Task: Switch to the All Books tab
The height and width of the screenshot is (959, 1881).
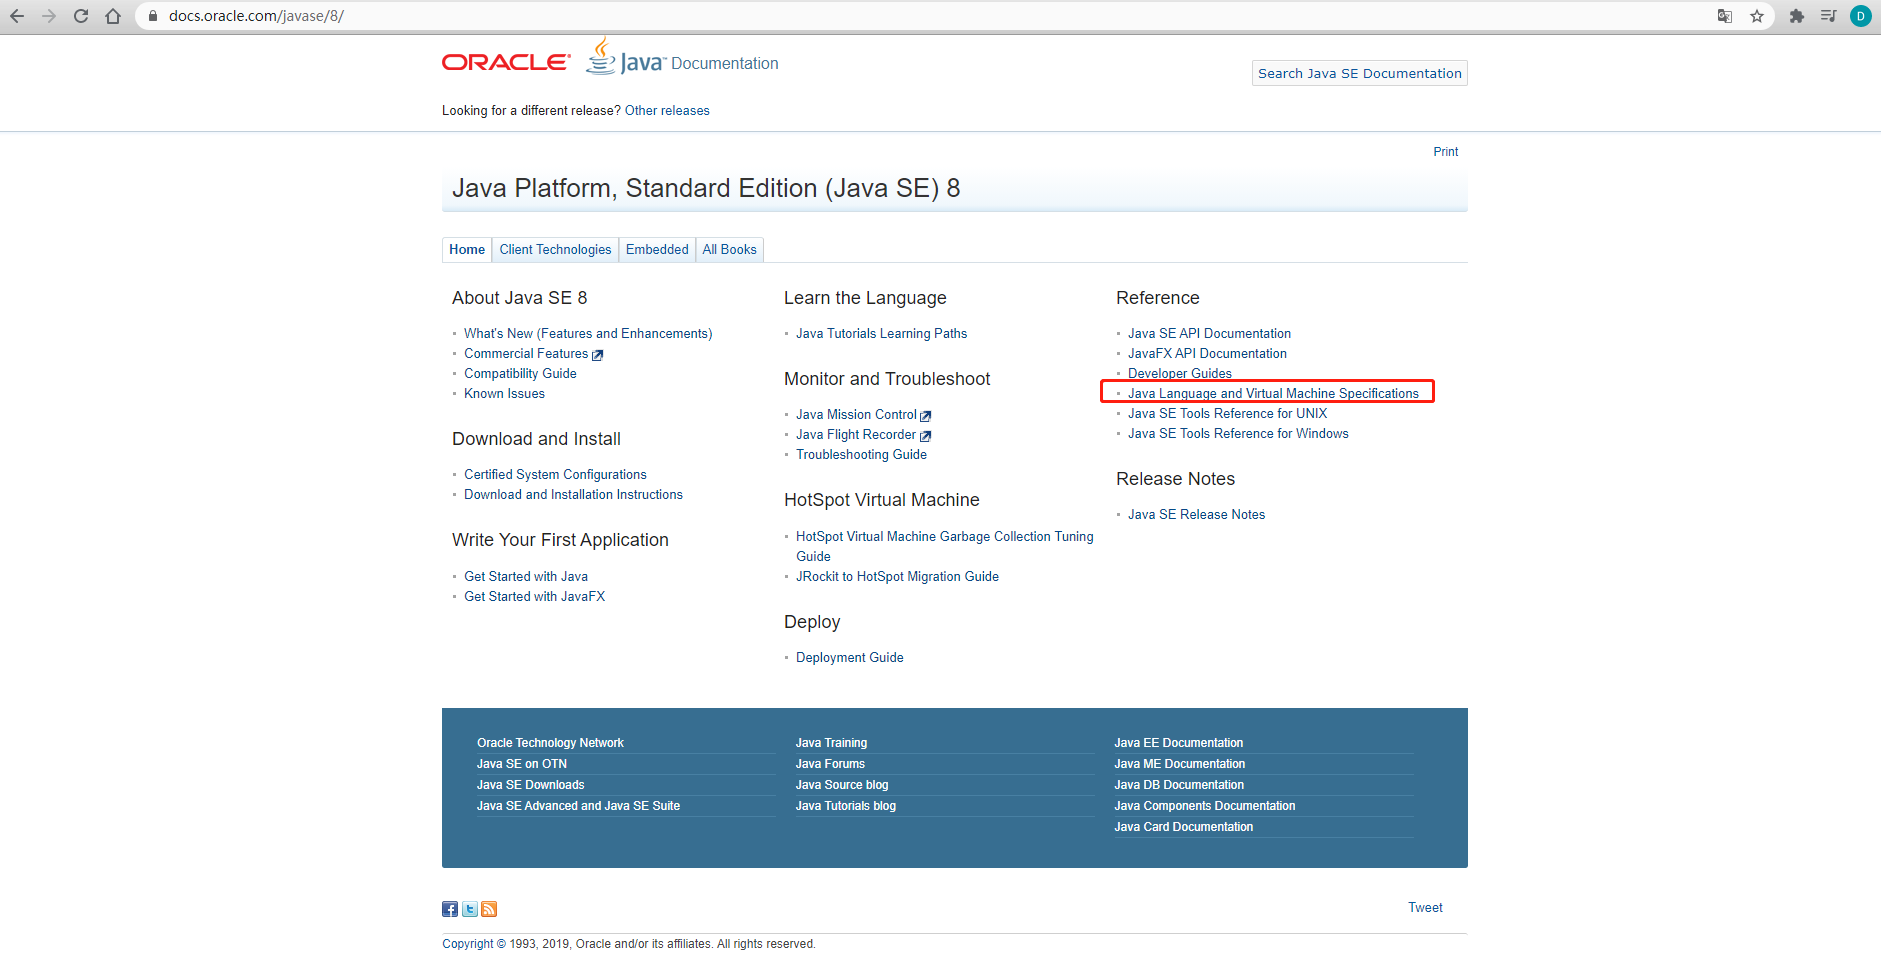Action: click(729, 250)
